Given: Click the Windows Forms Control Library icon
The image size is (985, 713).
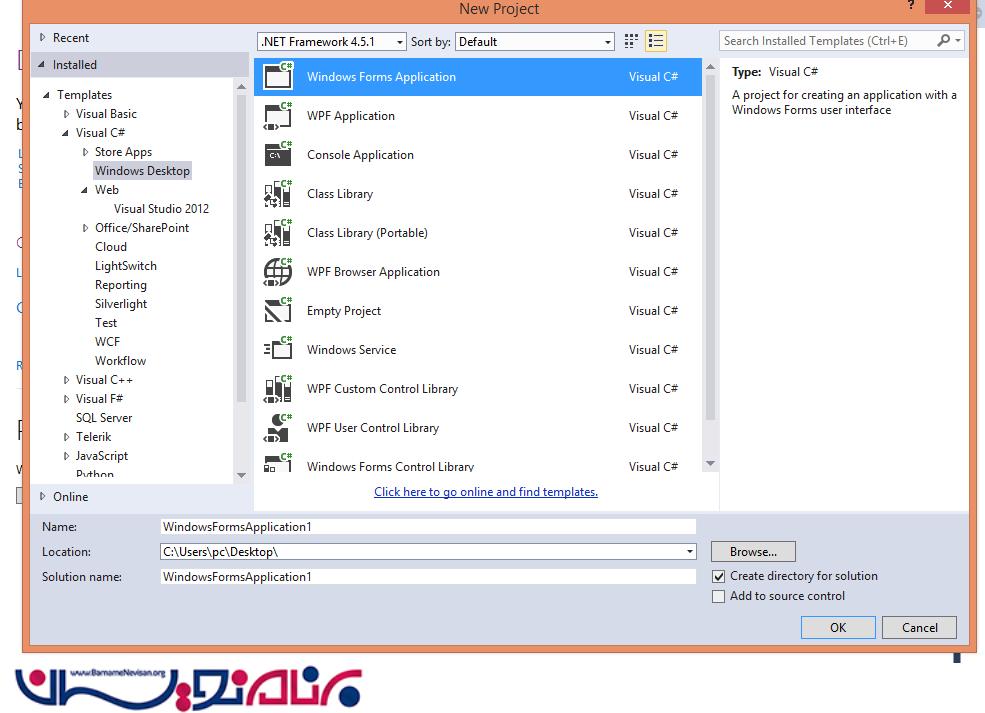Looking at the screenshot, I should [x=278, y=462].
